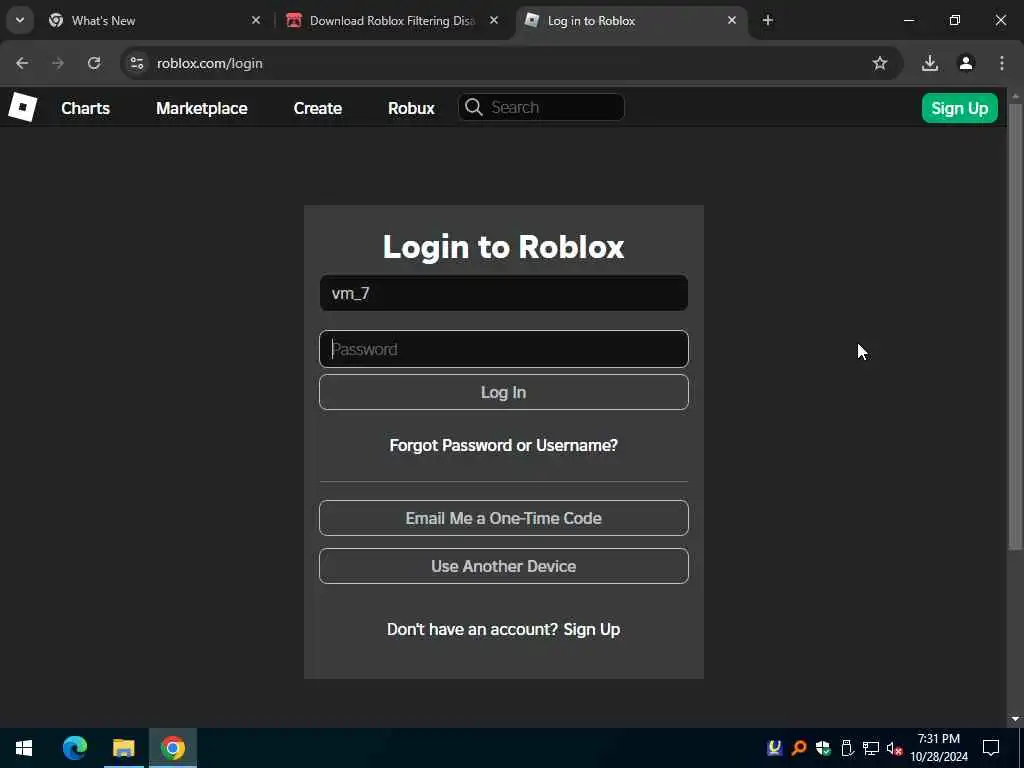Open File Explorer from taskbar
Screen dimensions: 1024x768
pos(123,748)
